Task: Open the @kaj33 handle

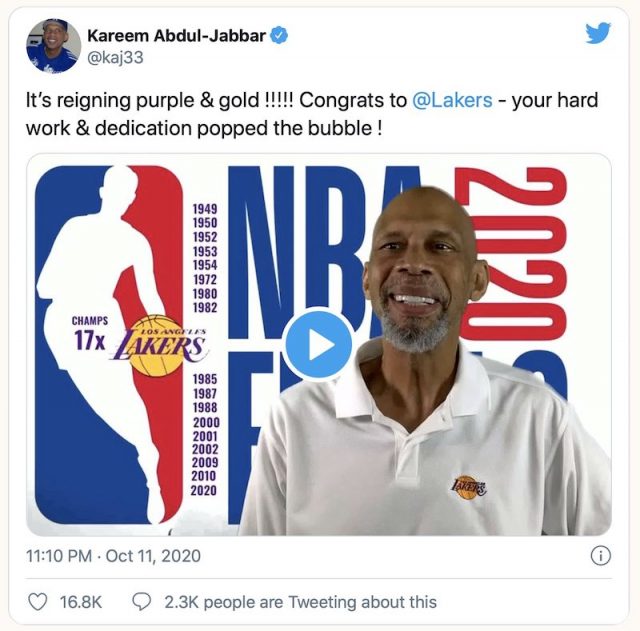Action: coord(116,58)
